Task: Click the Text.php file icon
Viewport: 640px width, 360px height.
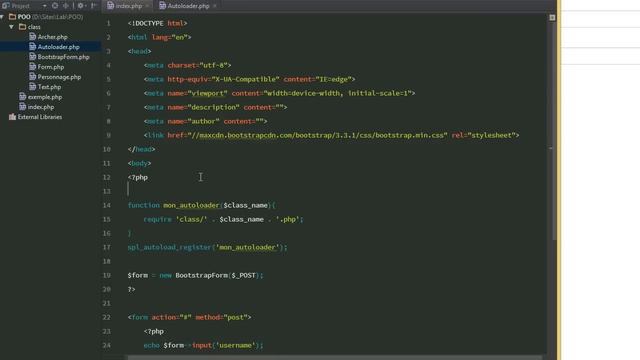Action: [33, 87]
